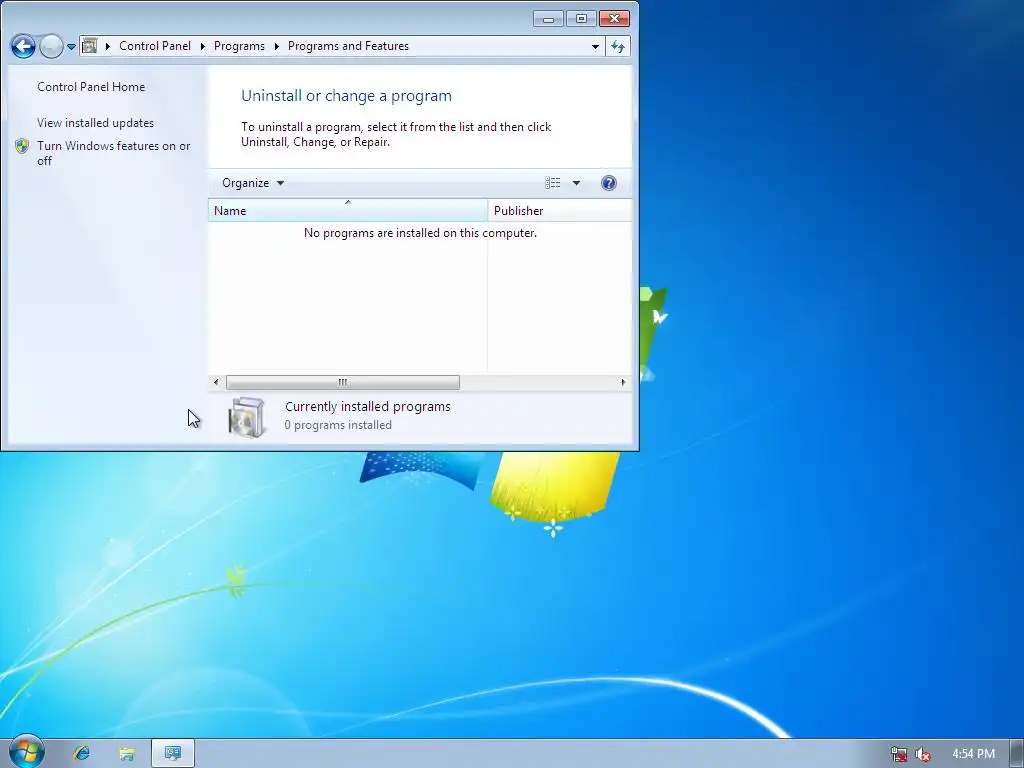Click the Show desktop button
The height and width of the screenshot is (768, 1024).
(1017, 754)
